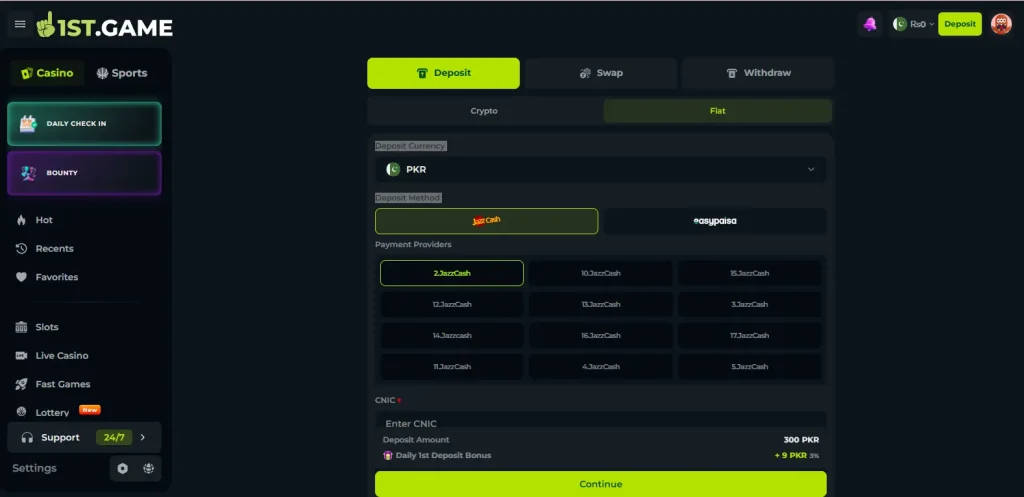Image resolution: width=1024 pixels, height=497 pixels.
Task: Open the Hot games section
Action: 44,220
